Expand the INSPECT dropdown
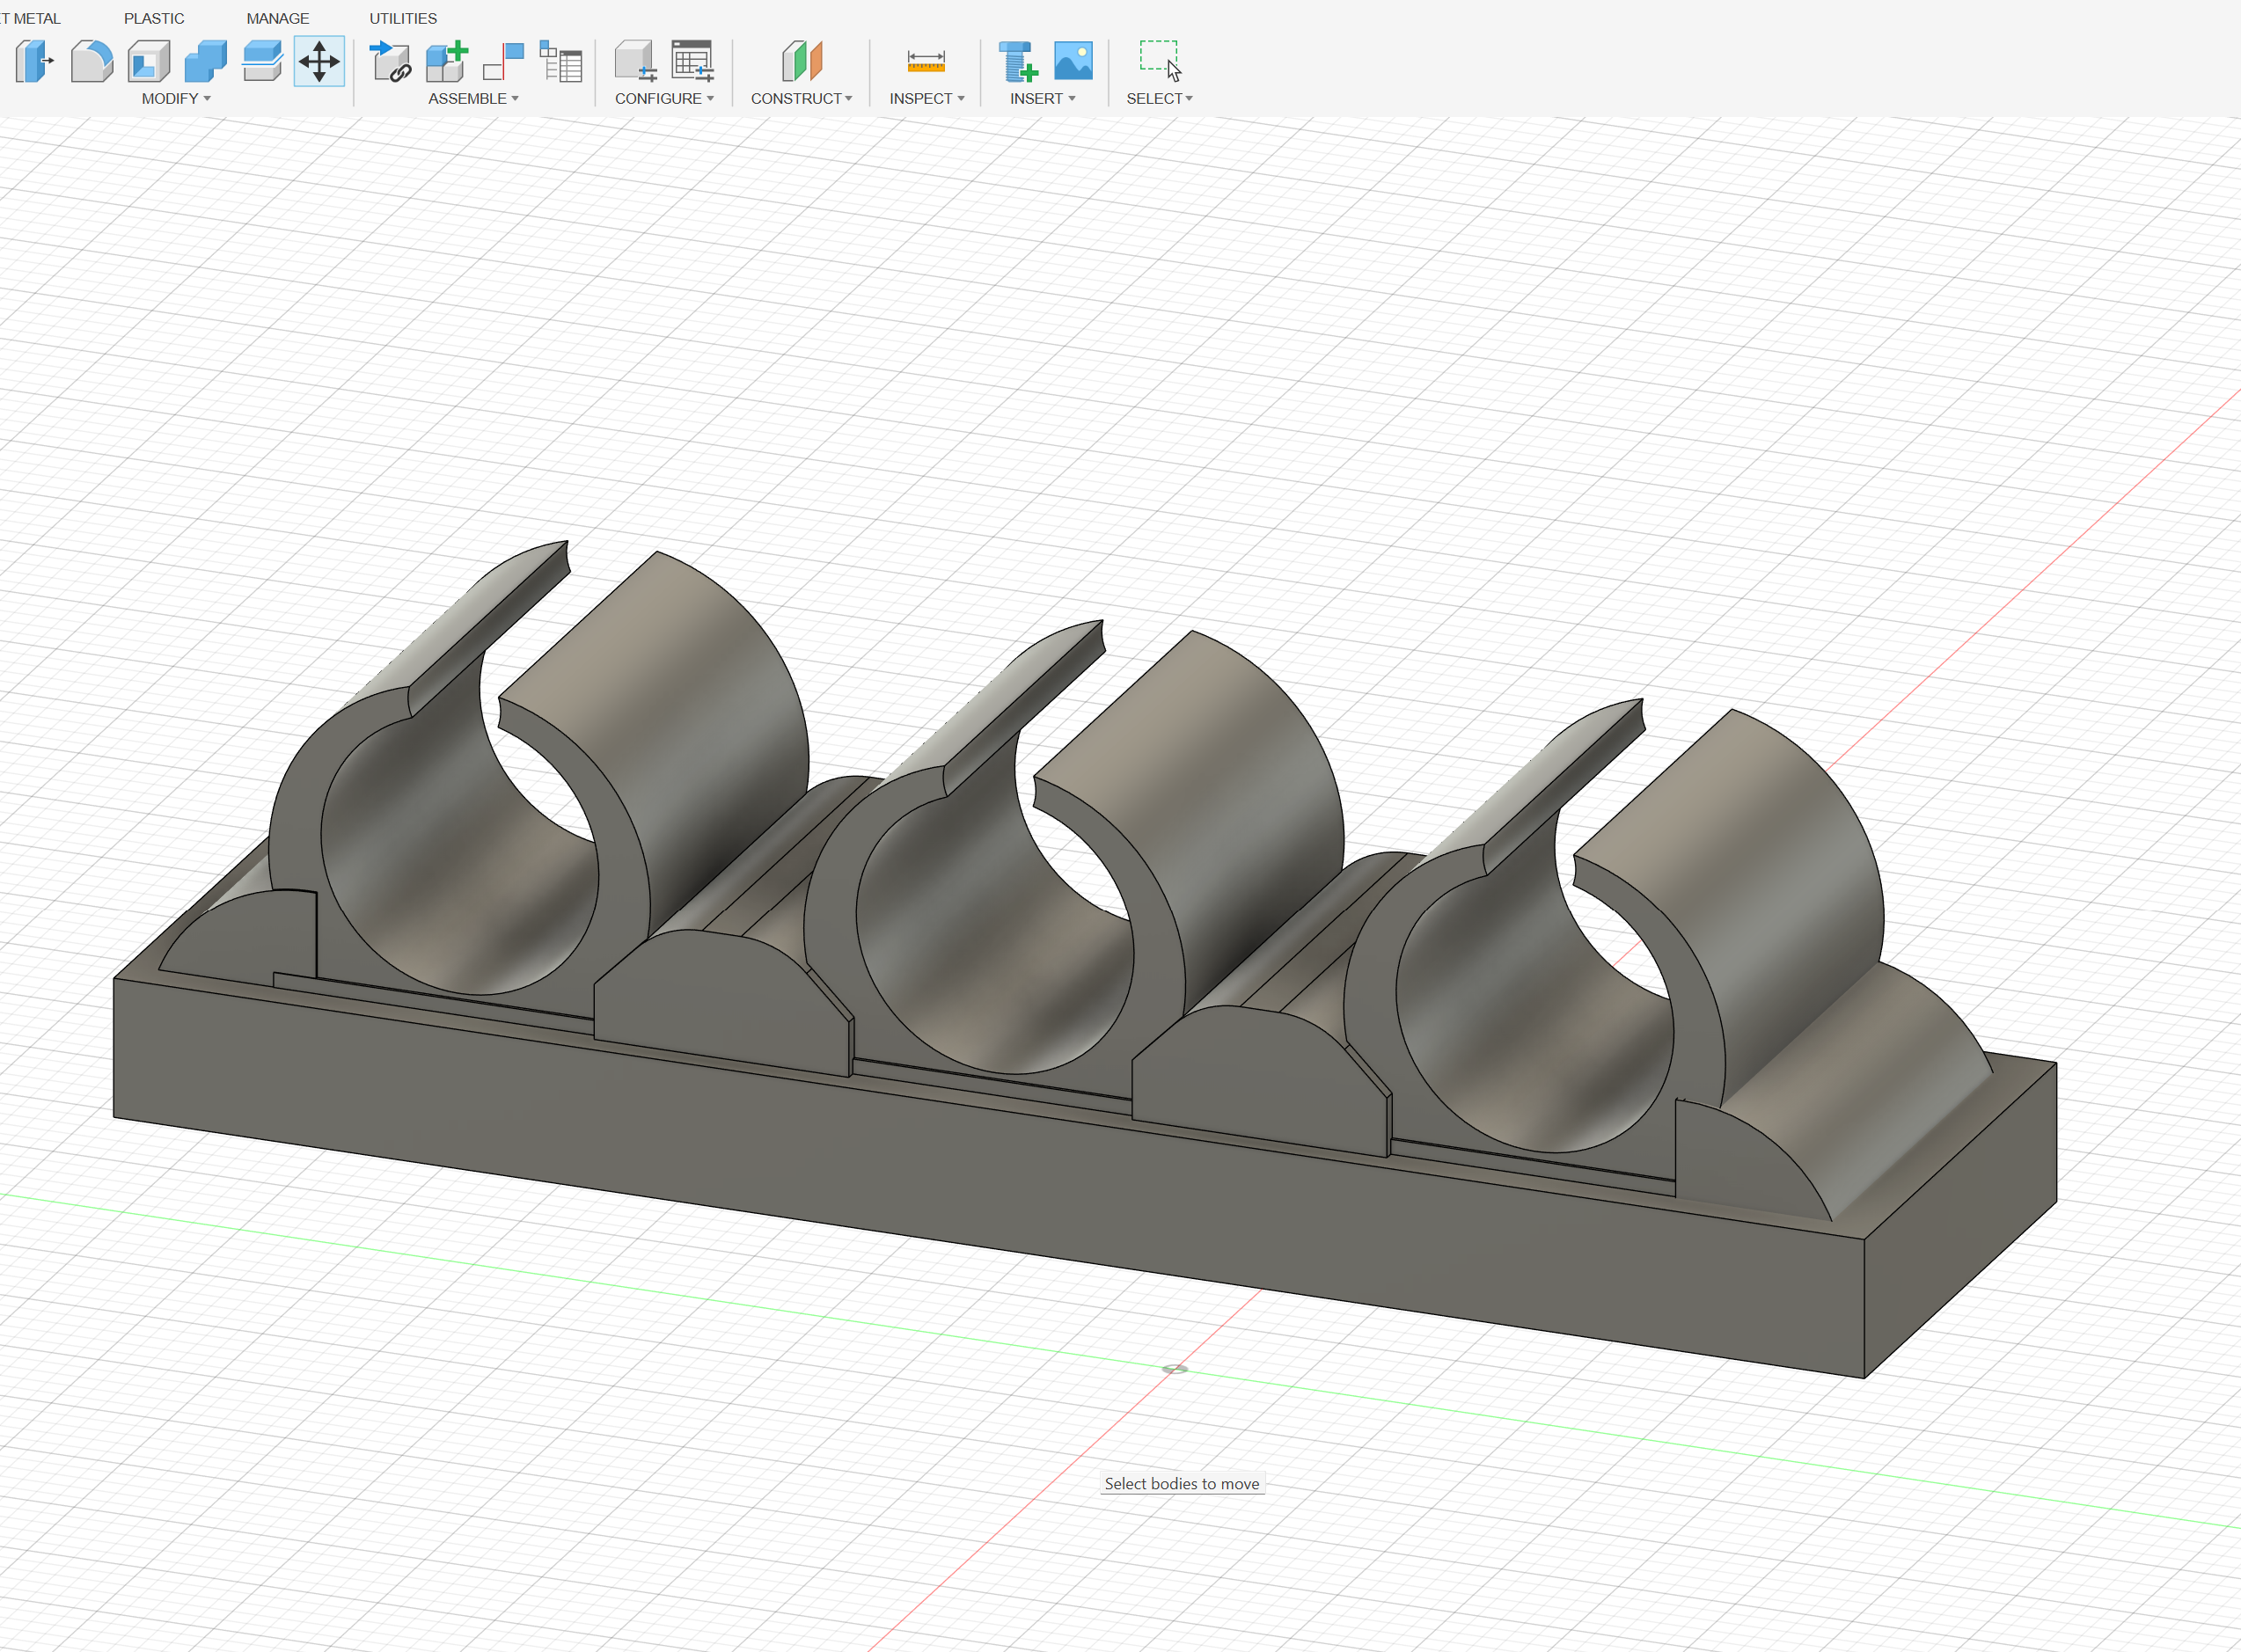This screenshot has height=1652, width=2241. pos(926,98)
